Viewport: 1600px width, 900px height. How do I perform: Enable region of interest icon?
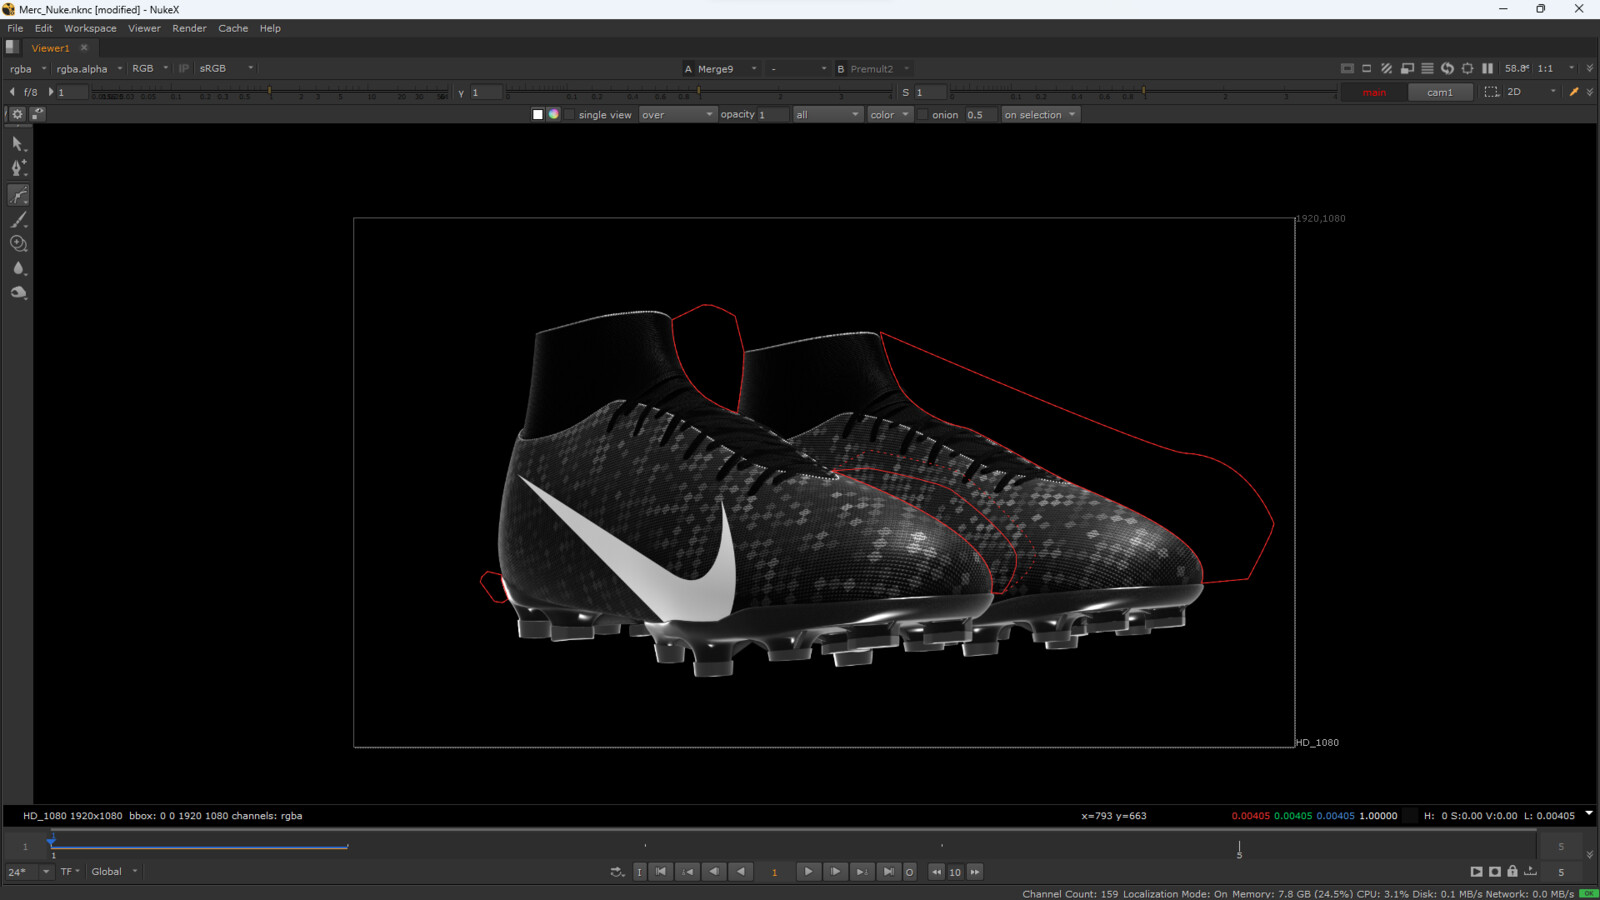(x=1367, y=68)
